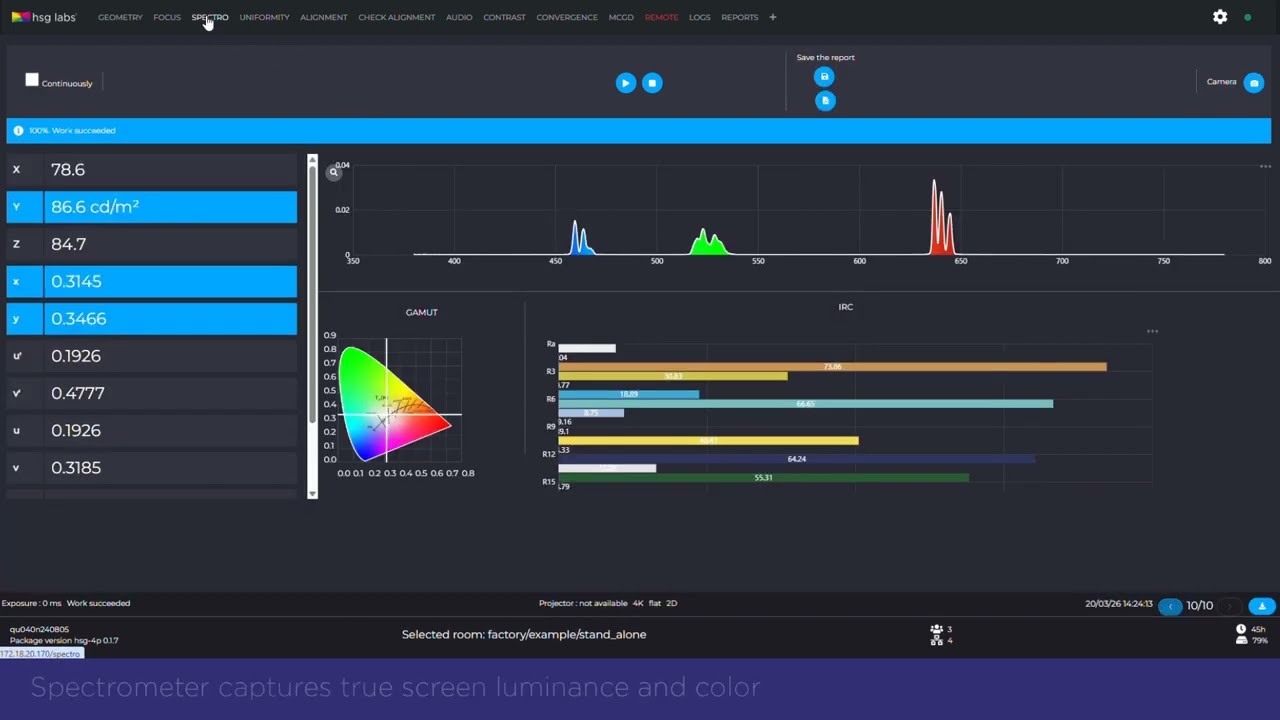The width and height of the screenshot is (1280, 720).
Task: Click the 100% Work succeeded progress bar
Action: point(639,131)
